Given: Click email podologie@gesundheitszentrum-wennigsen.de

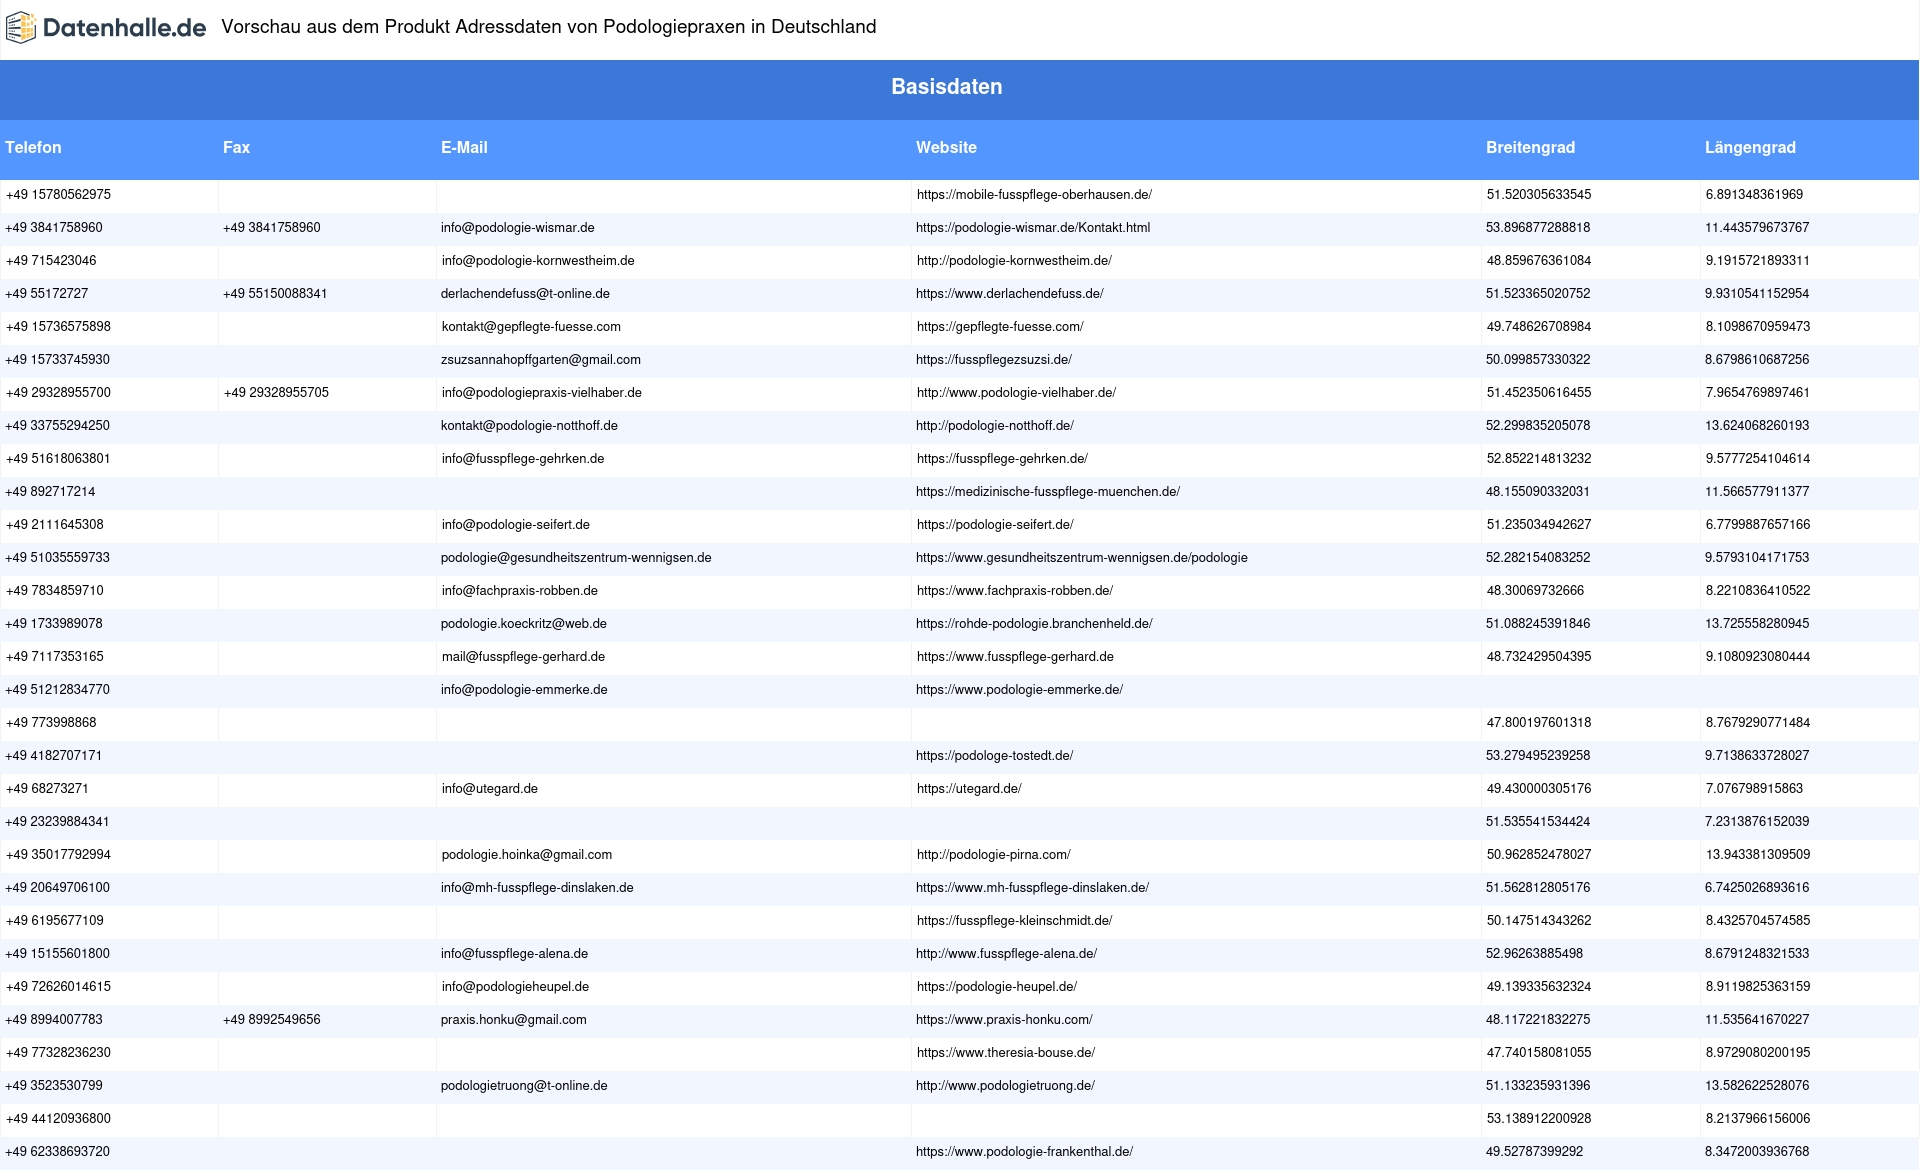Looking at the screenshot, I should [x=576, y=558].
